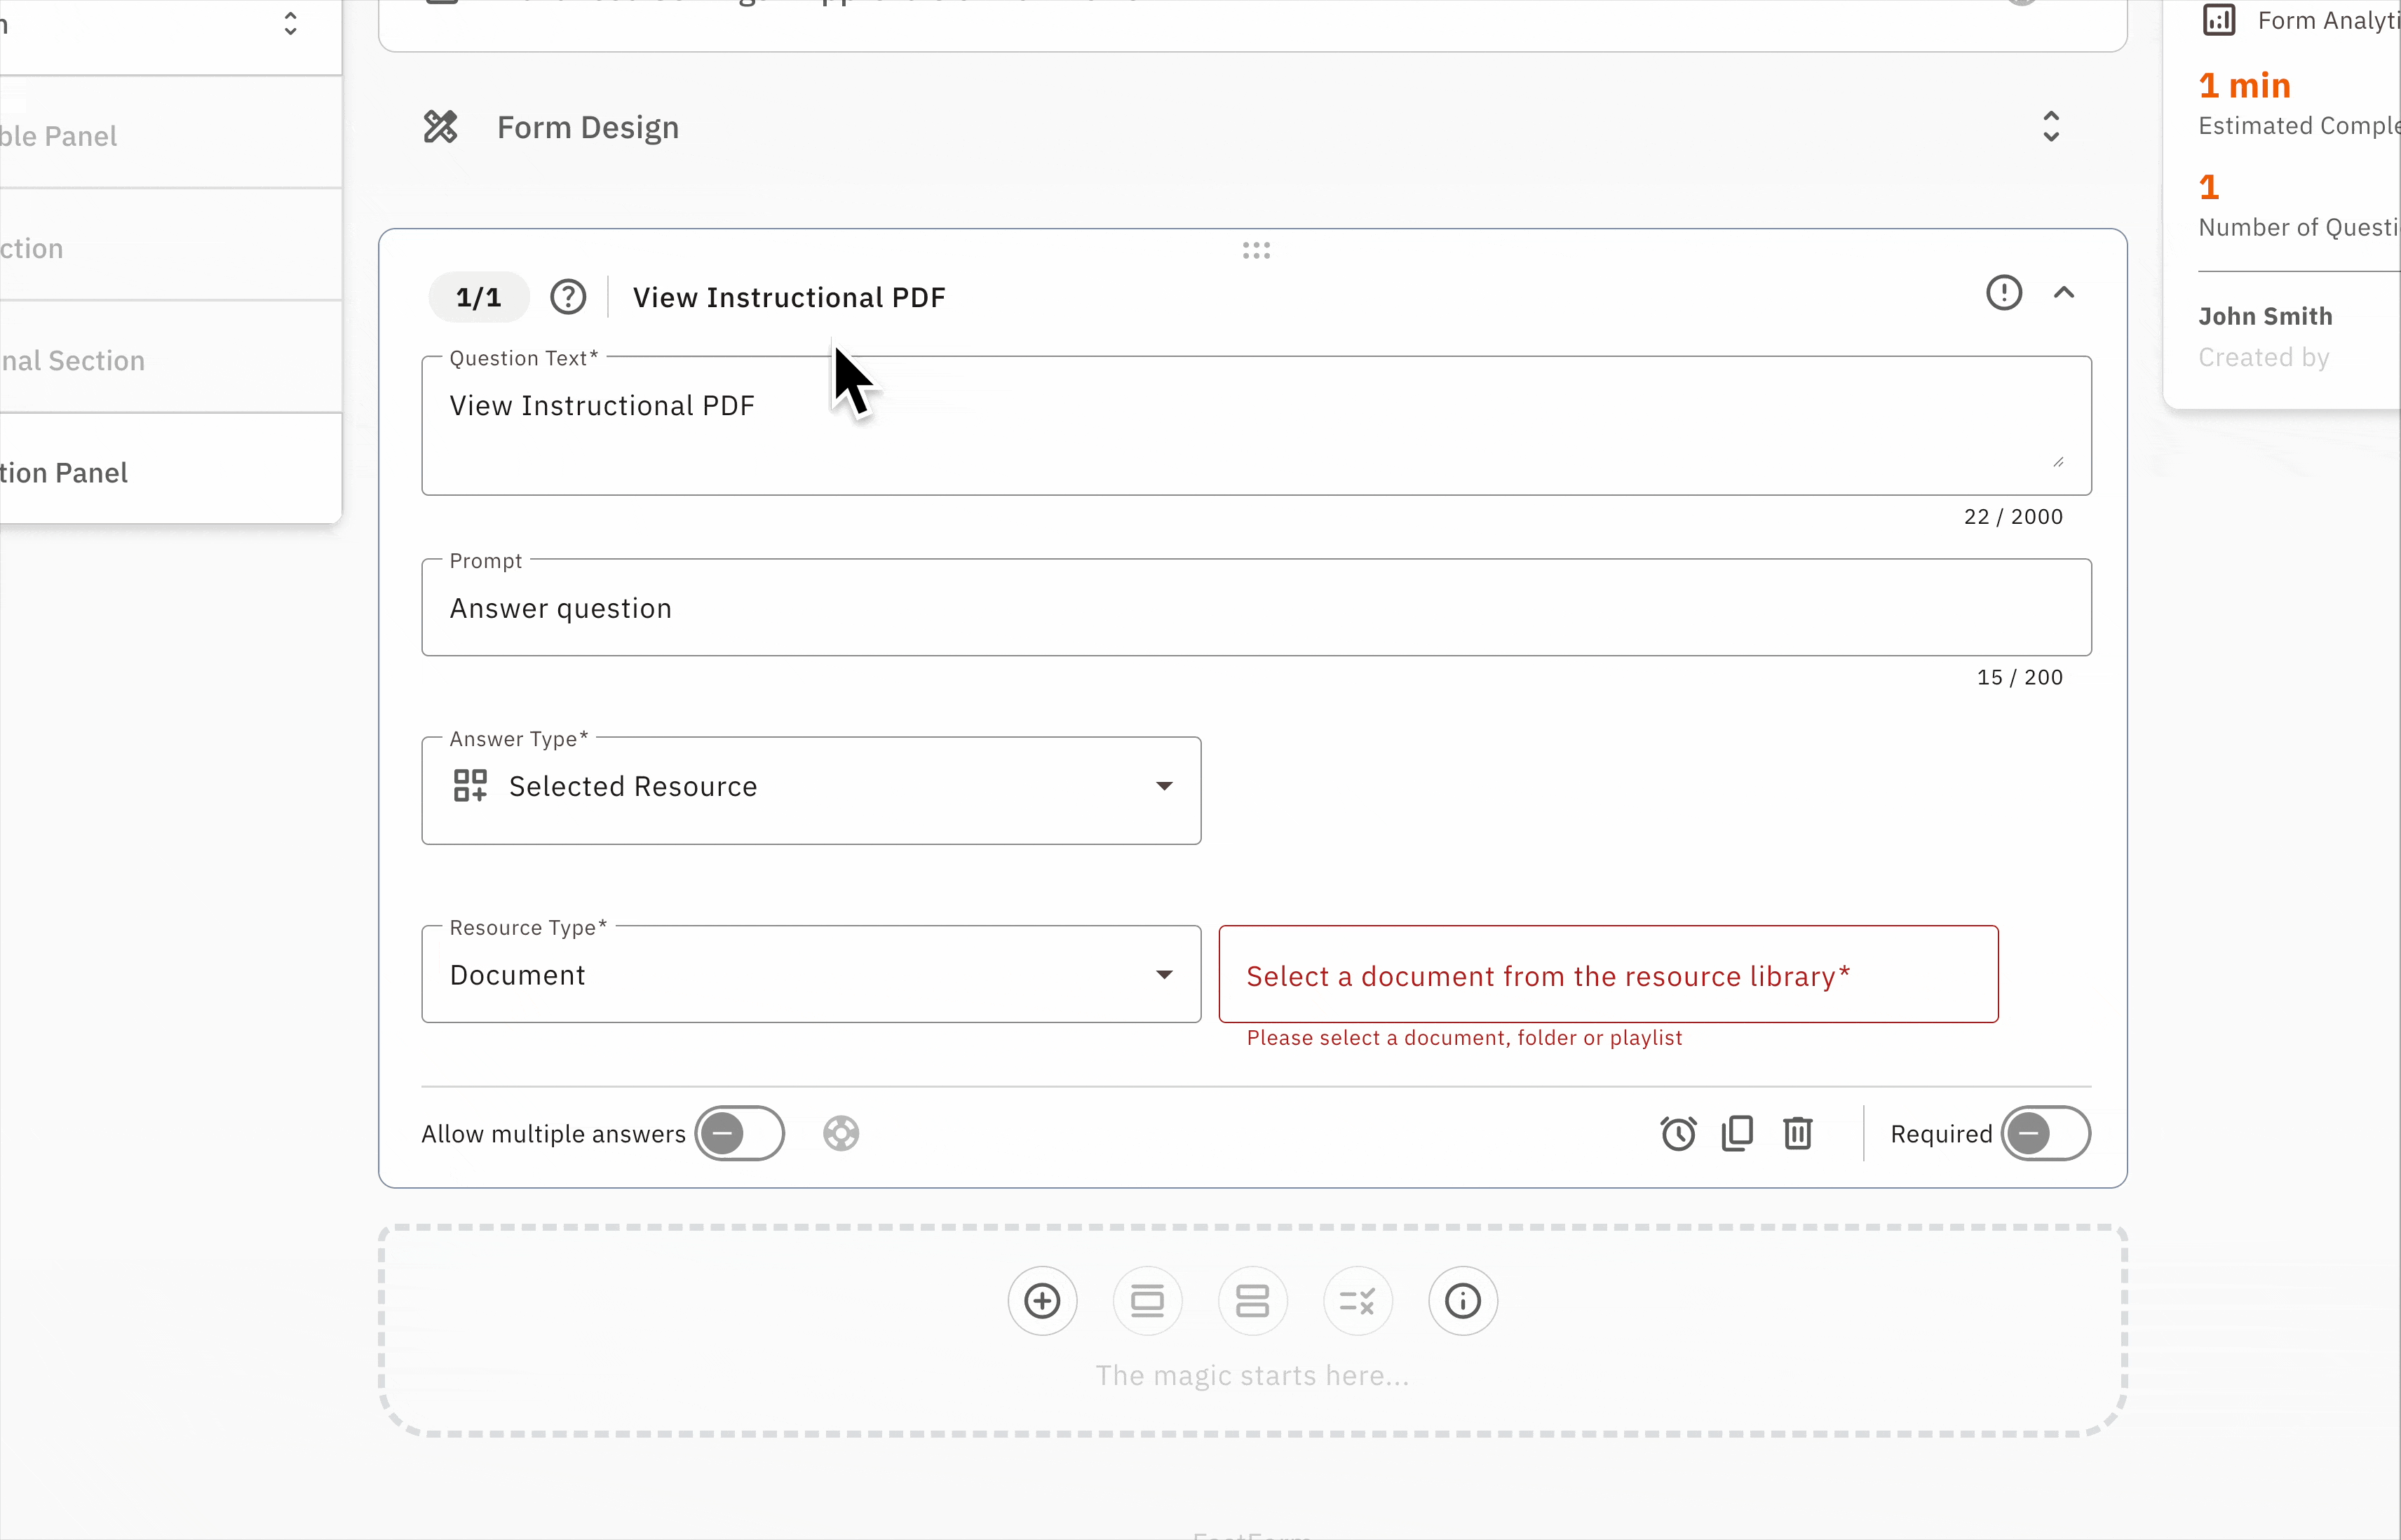Add a new question with the plus icon
2401x1540 pixels.
click(x=1042, y=1301)
